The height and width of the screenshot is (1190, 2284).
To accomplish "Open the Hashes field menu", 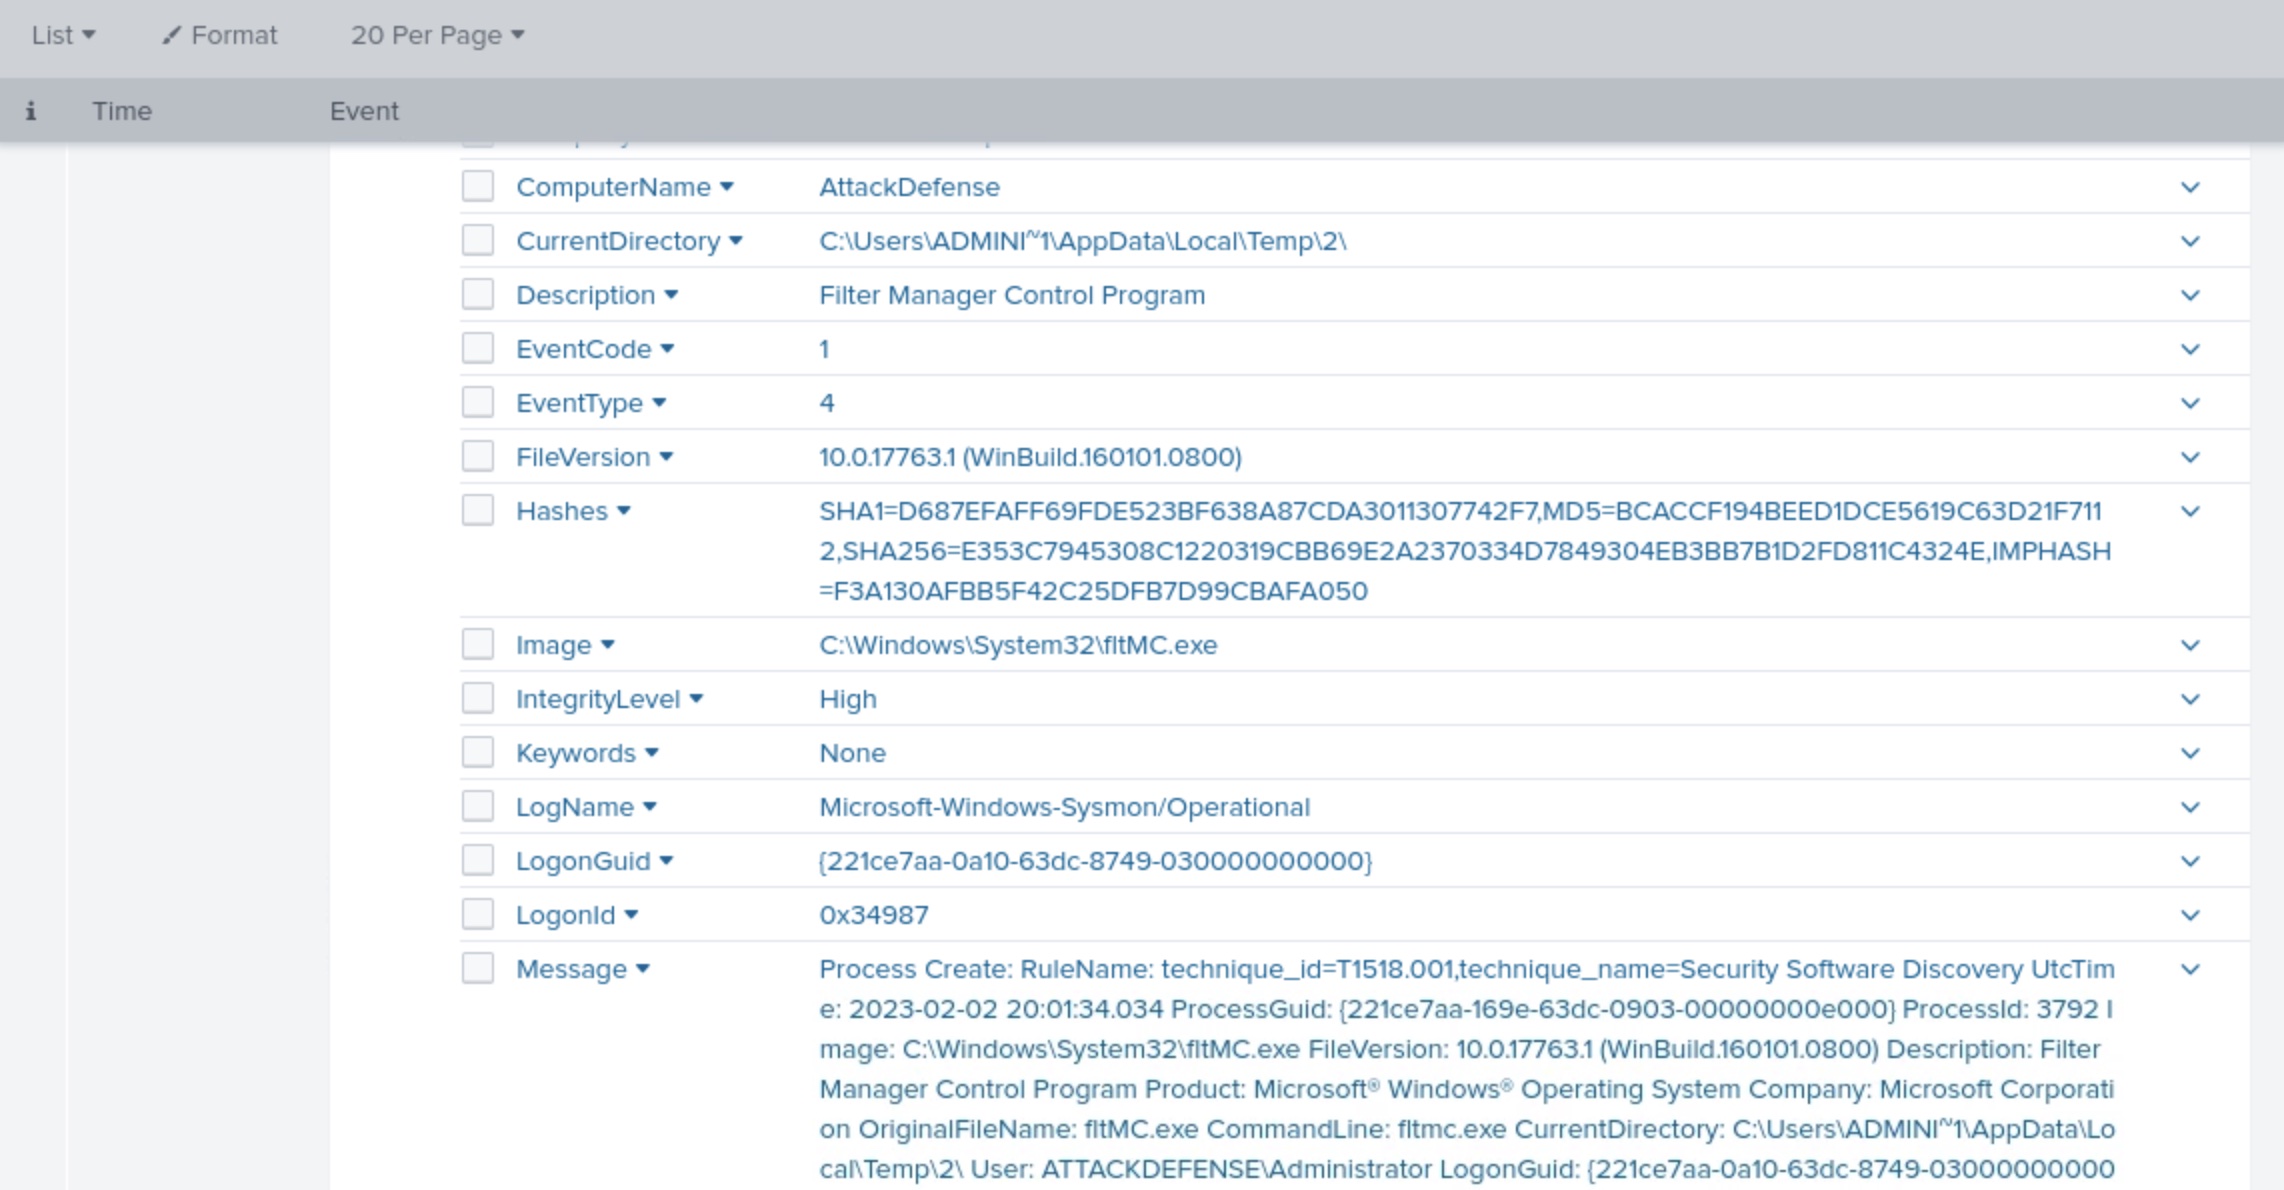I will click(573, 511).
